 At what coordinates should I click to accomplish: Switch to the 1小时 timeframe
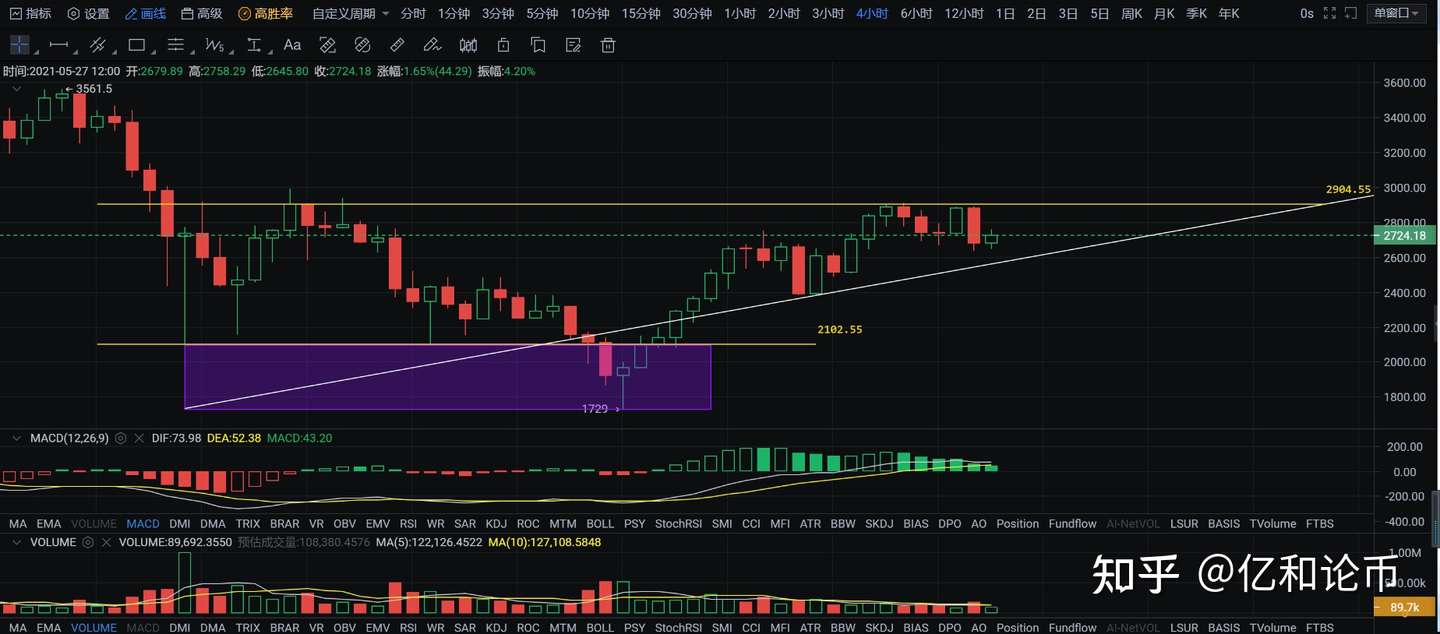(740, 14)
